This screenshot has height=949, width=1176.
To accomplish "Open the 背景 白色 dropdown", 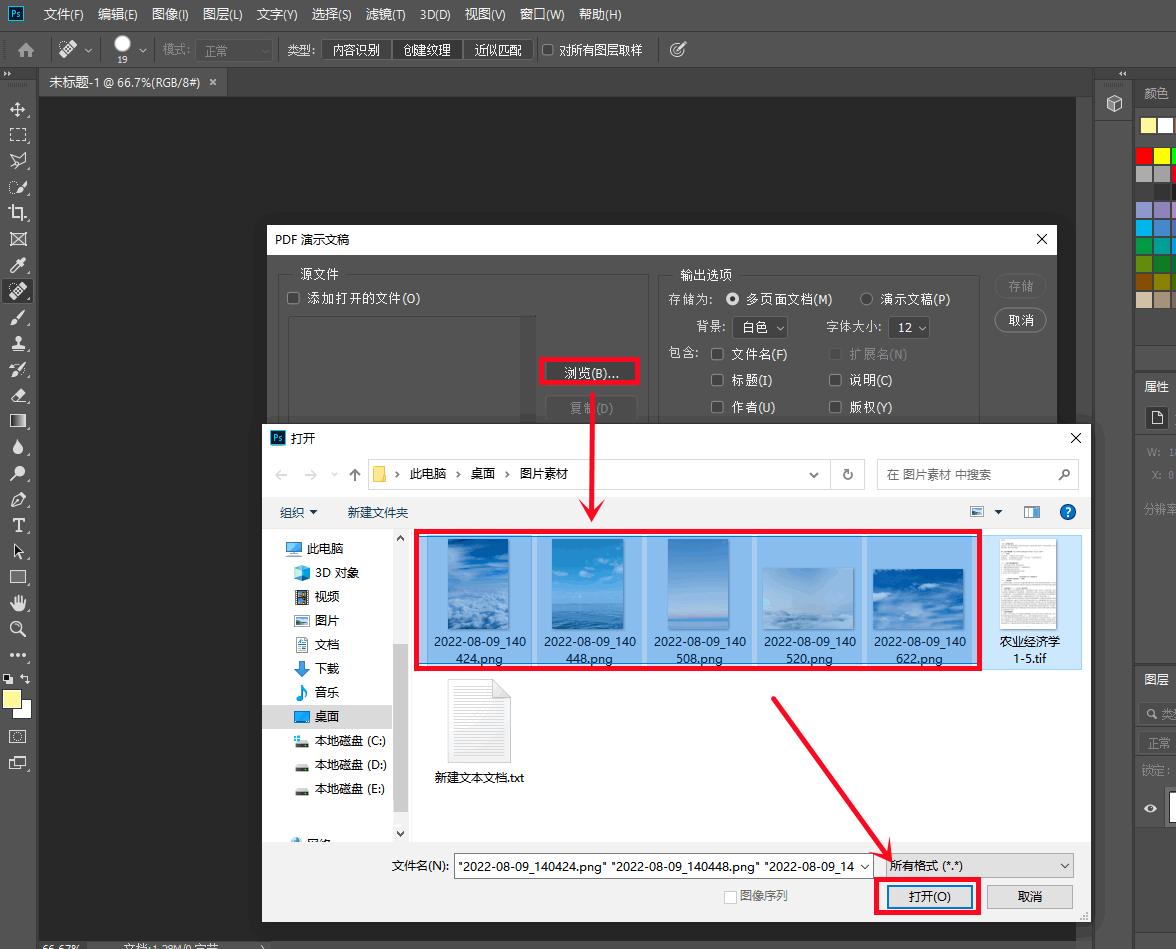I will (759, 327).
